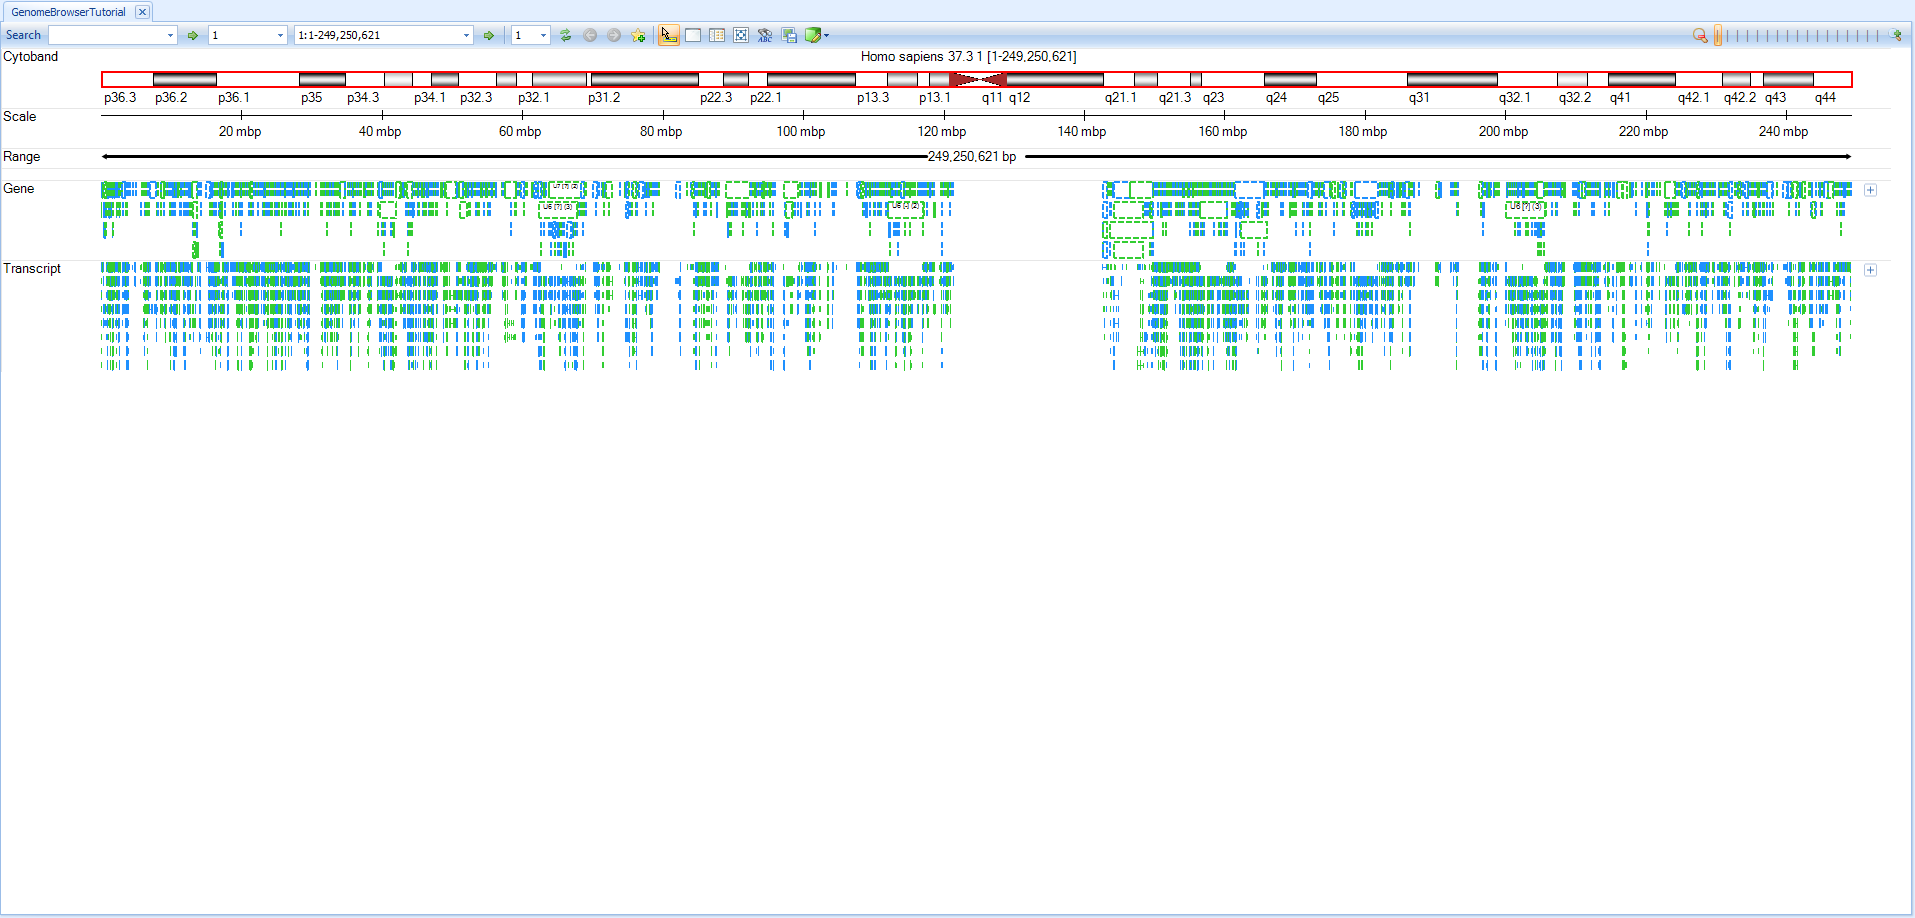The width and height of the screenshot is (1915, 918).
Task: Click the green go arrow after Search
Action: click(193, 35)
